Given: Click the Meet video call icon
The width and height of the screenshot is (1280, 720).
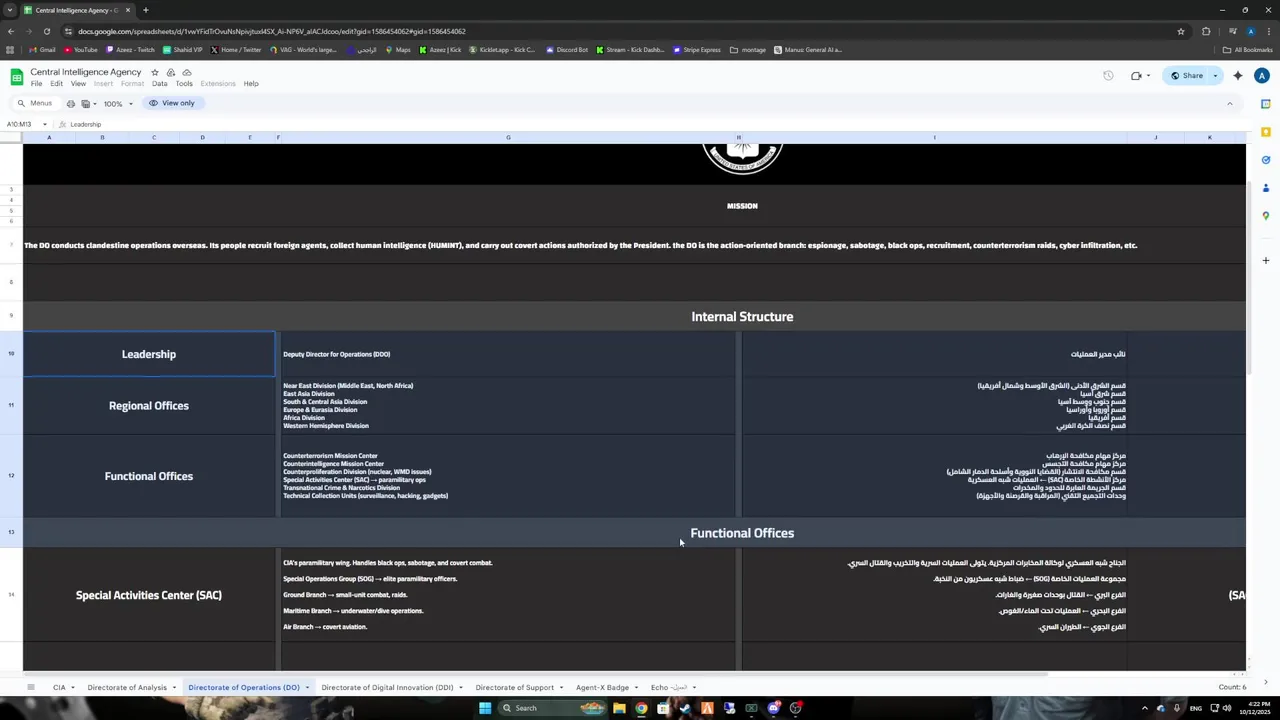Looking at the screenshot, I should (1136, 76).
